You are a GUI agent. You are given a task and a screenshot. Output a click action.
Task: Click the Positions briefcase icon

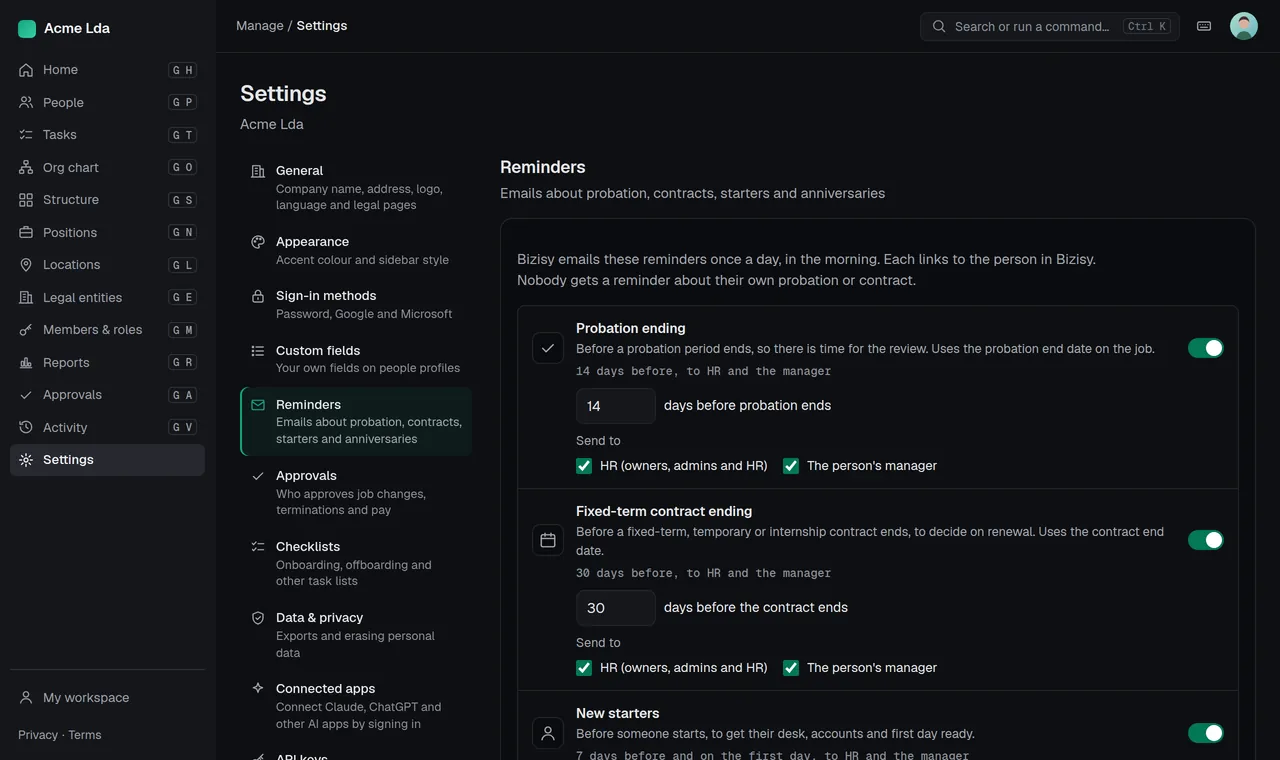(x=26, y=232)
